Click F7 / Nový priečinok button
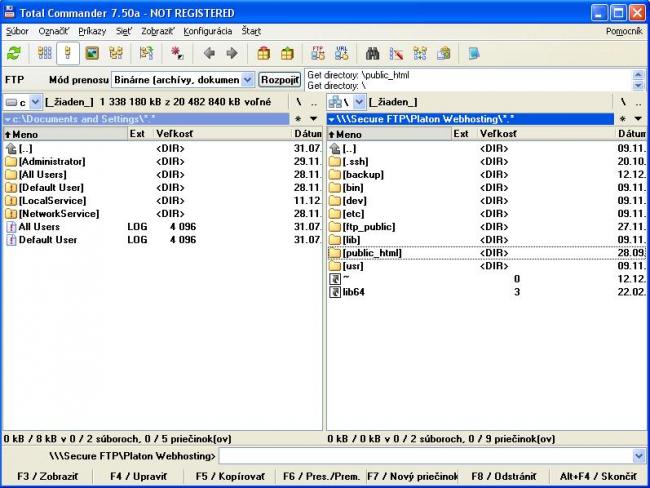The height and width of the screenshot is (488, 650). point(412,476)
